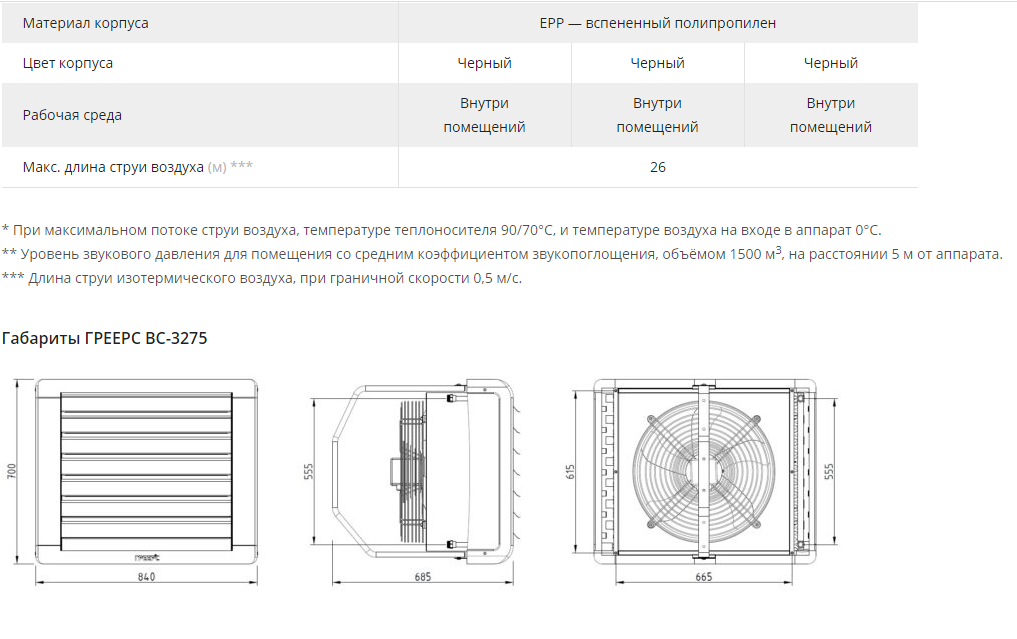Viewport: 1017px width, 639px height.
Task: Click the footnote about теплоносителя 90/70°C
Action: pos(442,230)
